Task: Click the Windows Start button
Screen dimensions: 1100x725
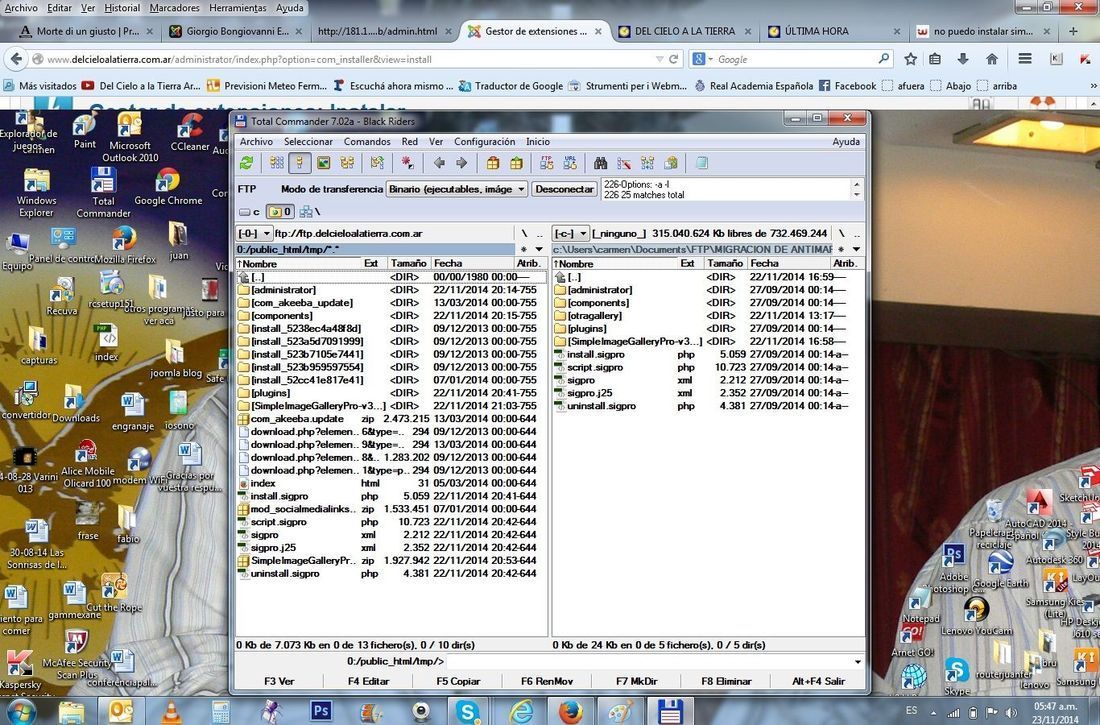Action: (x=20, y=711)
